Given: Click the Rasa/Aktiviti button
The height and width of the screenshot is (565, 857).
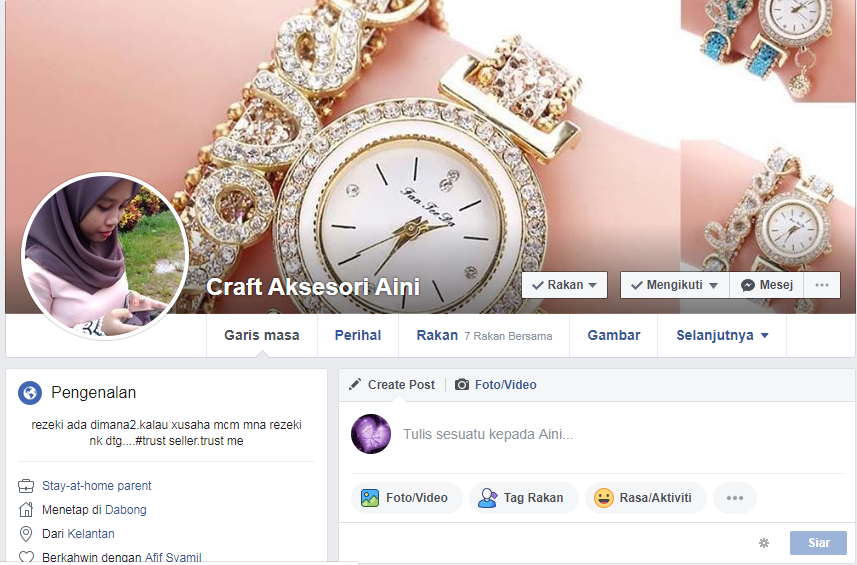Looking at the screenshot, I should tap(646, 498).
